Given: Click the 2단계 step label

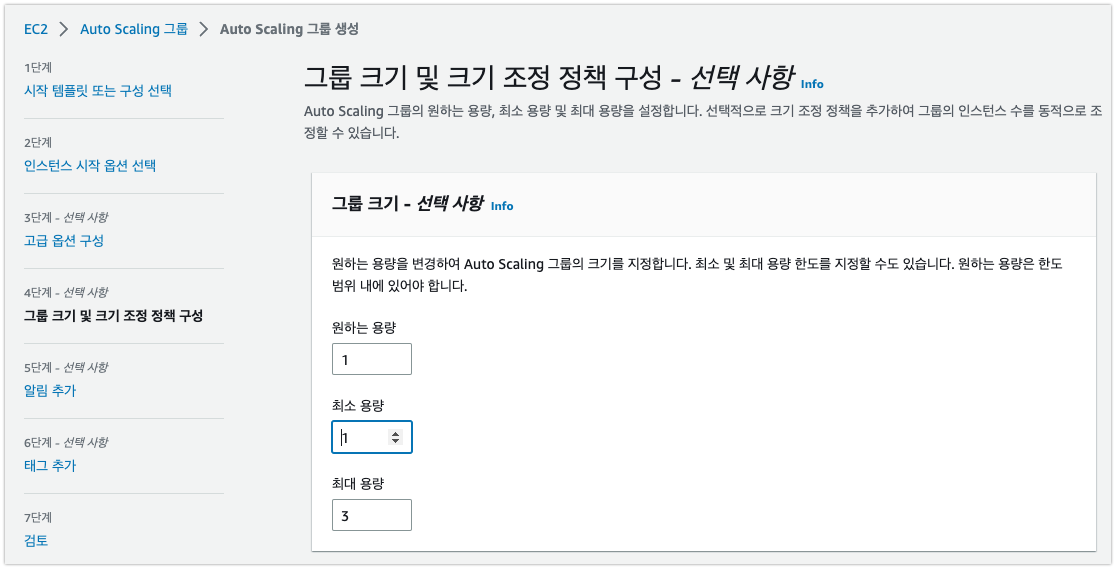Looking at the screenshot, I should tap(38, 142).
